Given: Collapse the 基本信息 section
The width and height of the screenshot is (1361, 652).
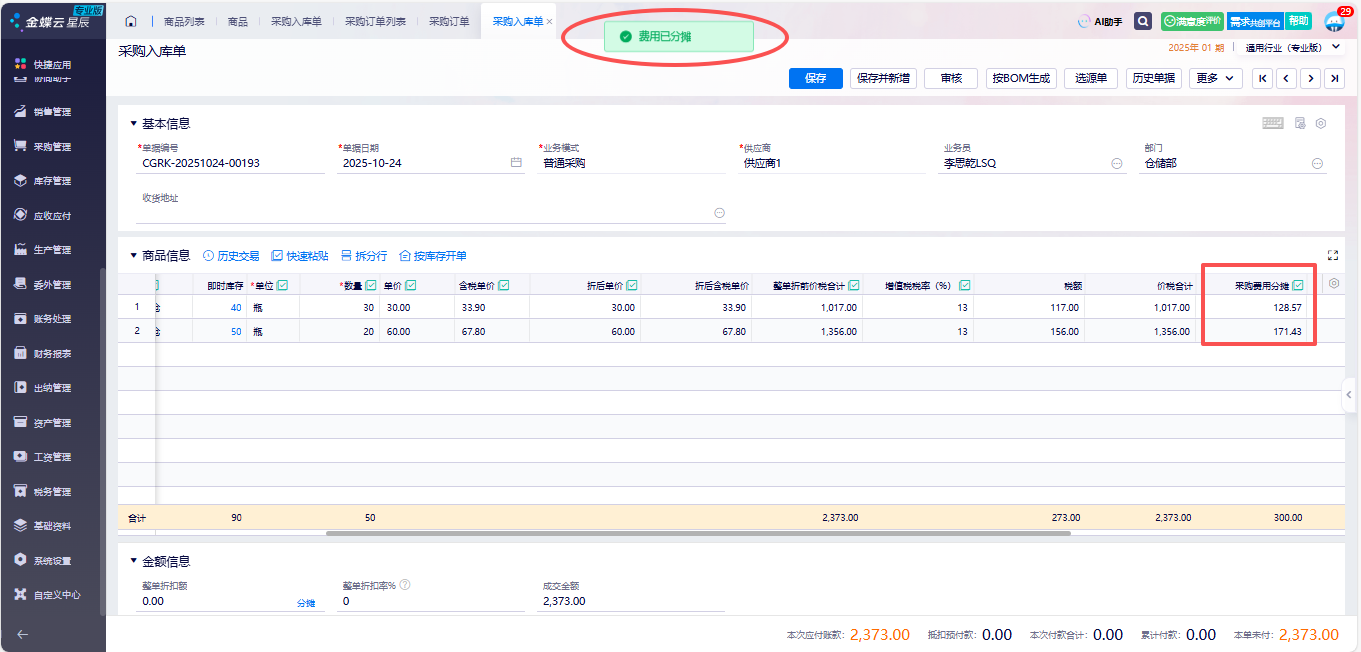Looking at the screenshot, I should (x=134, y=124).
